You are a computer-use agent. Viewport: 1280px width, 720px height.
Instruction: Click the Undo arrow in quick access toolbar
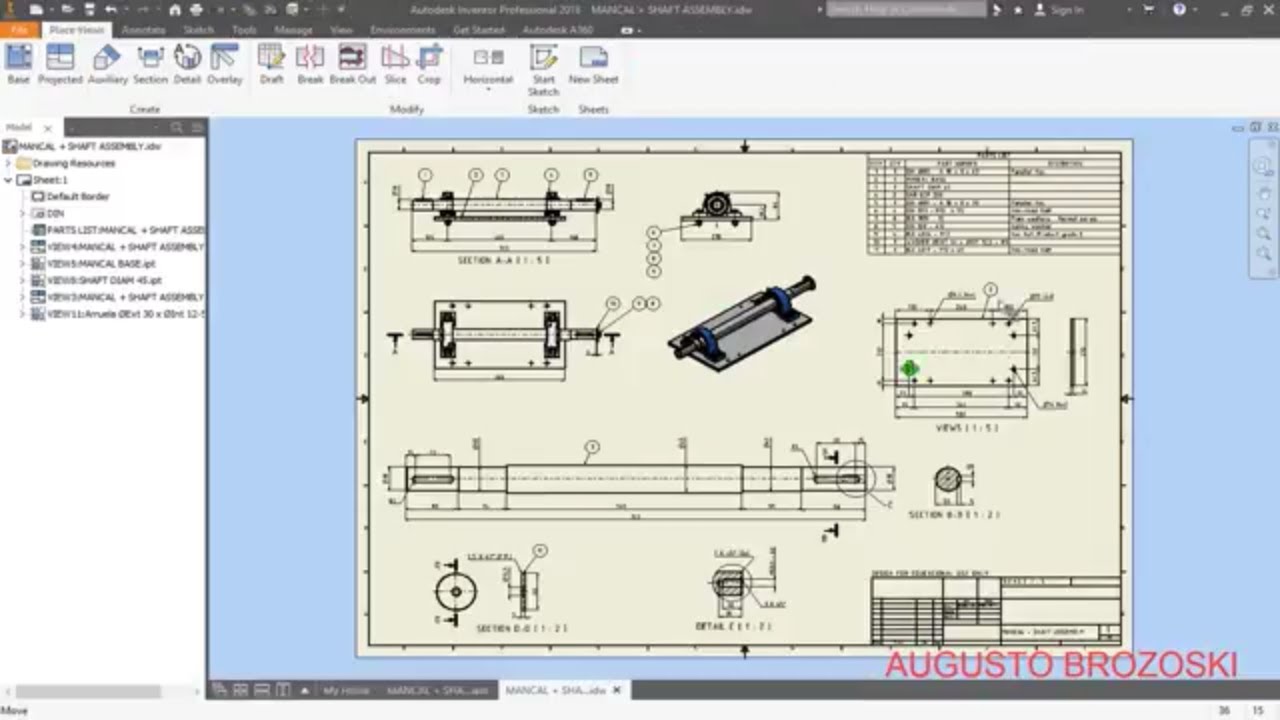(x=111, y=9)
